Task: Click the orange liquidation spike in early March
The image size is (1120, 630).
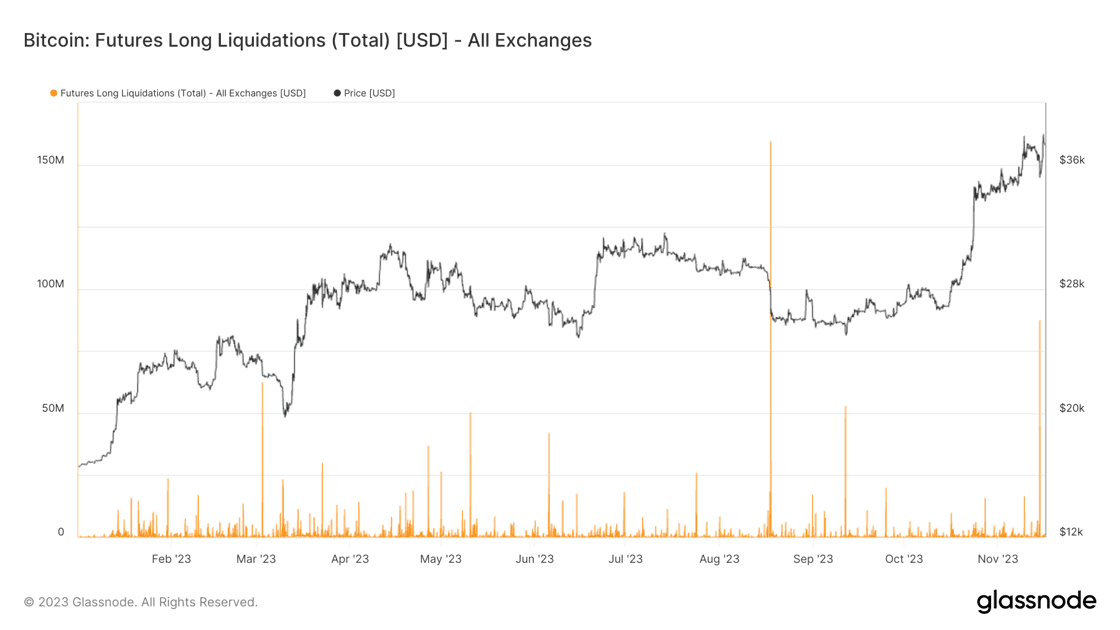Action: [x=262, y=450]
